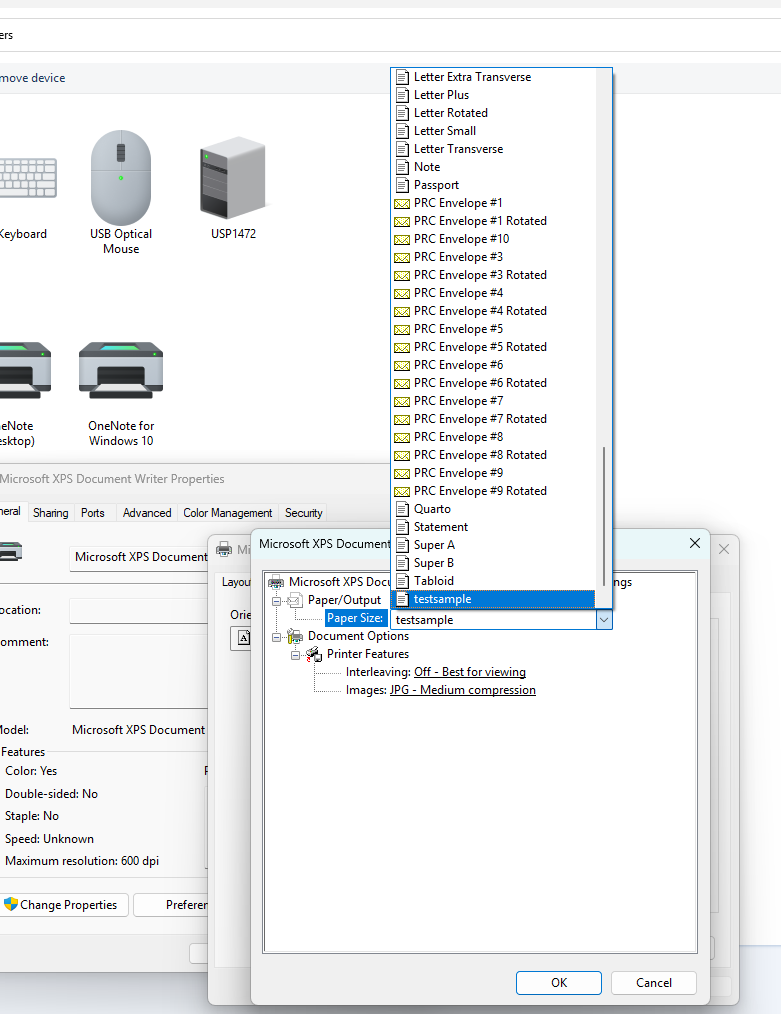Image resolution: width=781 pixels, height=1014 pixels.
Task: Click the Printer Features tree icon
Action: (314, 654)
